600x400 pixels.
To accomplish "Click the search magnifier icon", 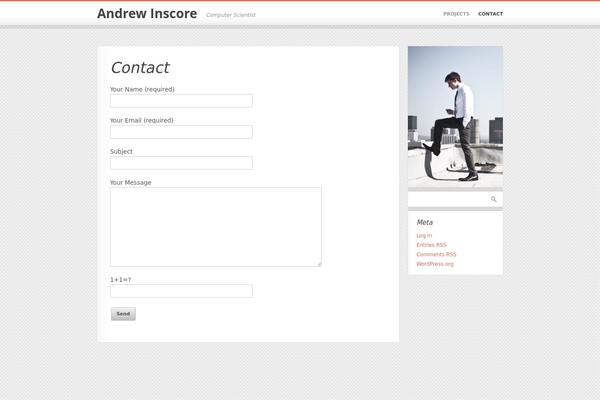I will pos(494,199).
